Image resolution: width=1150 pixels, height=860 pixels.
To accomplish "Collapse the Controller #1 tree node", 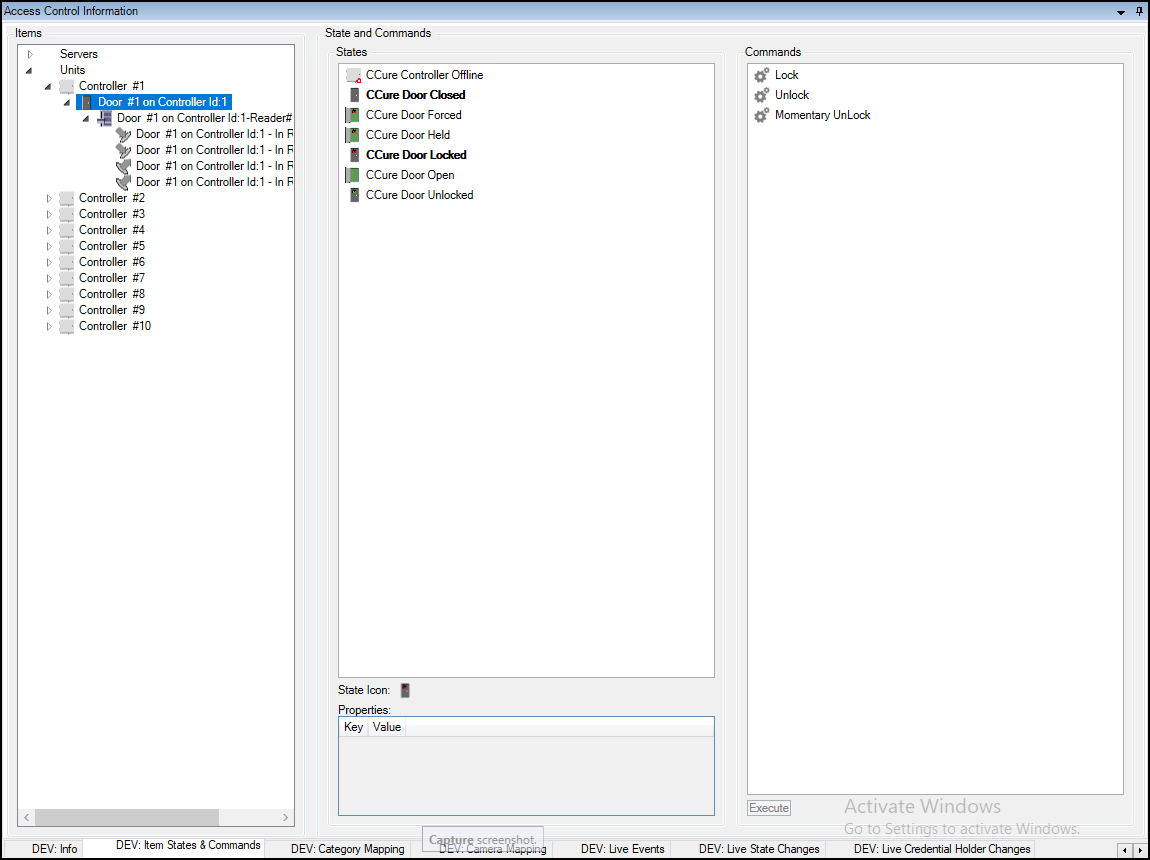I will [48, 85].
